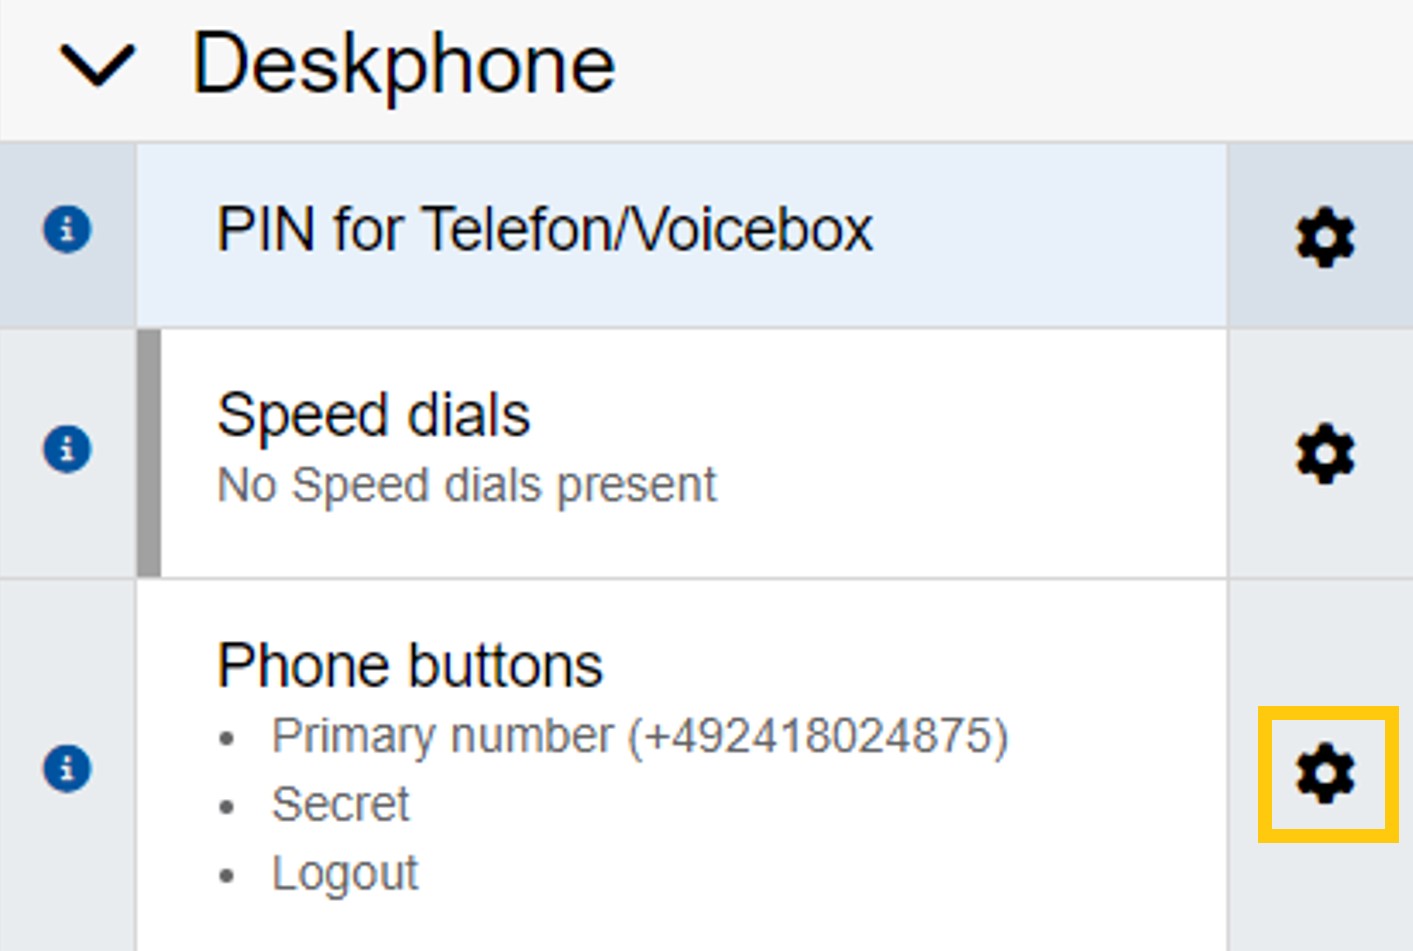The height and width of the screenshot is (951, 1413).
Task: Show info for PIN for Telefon/Voicebox
Action: 67,229
